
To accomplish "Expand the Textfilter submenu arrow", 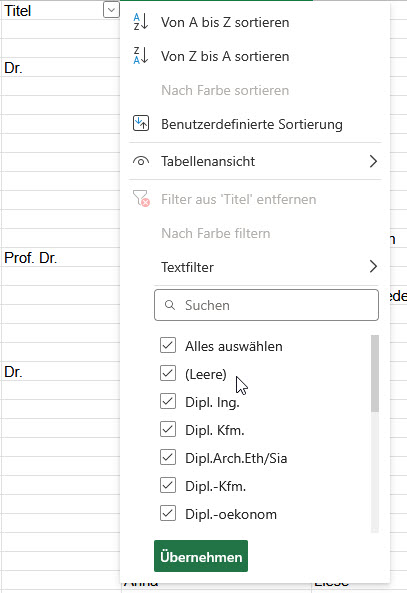I will point(373,267).
